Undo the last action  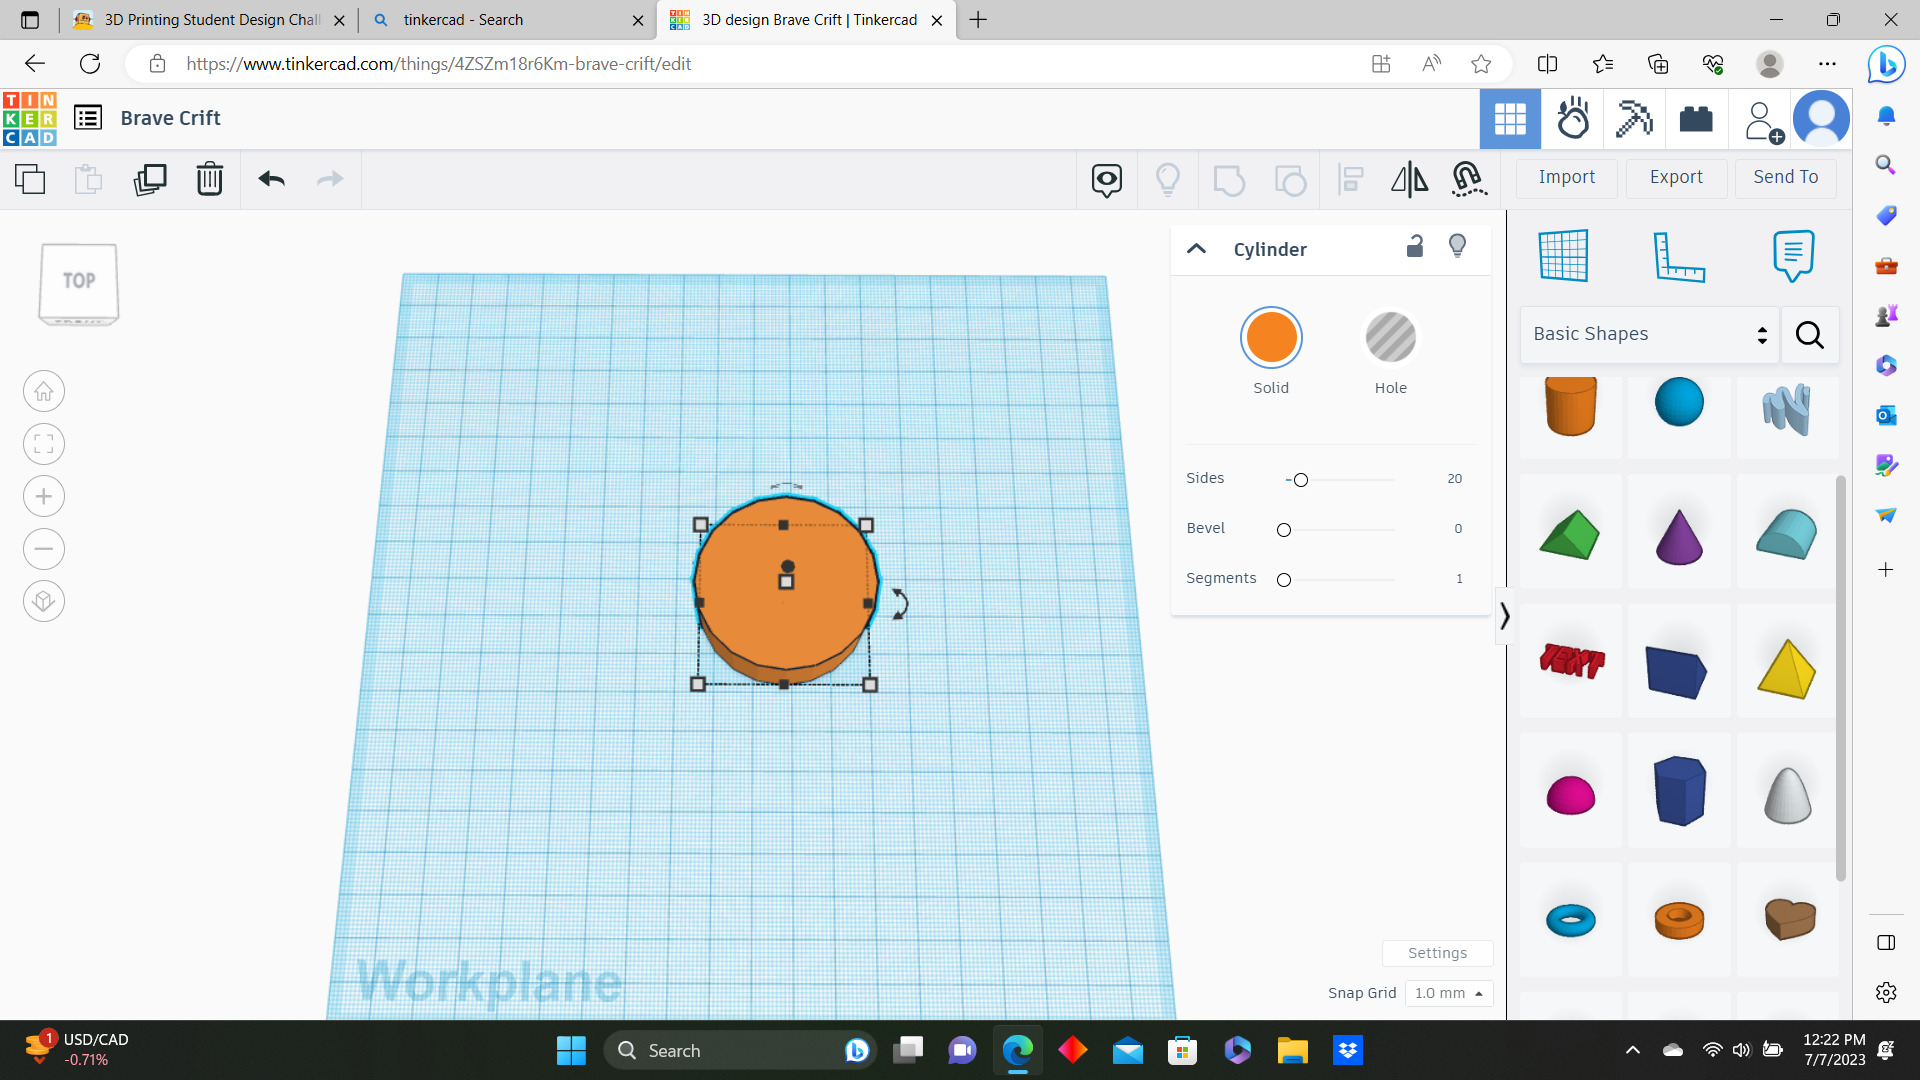click(270, 179)
